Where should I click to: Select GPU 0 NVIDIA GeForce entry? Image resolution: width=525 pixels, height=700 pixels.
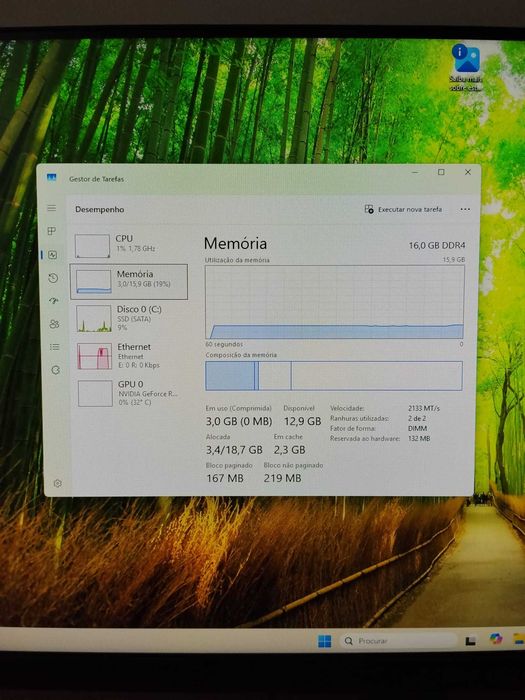pos(130,393)
